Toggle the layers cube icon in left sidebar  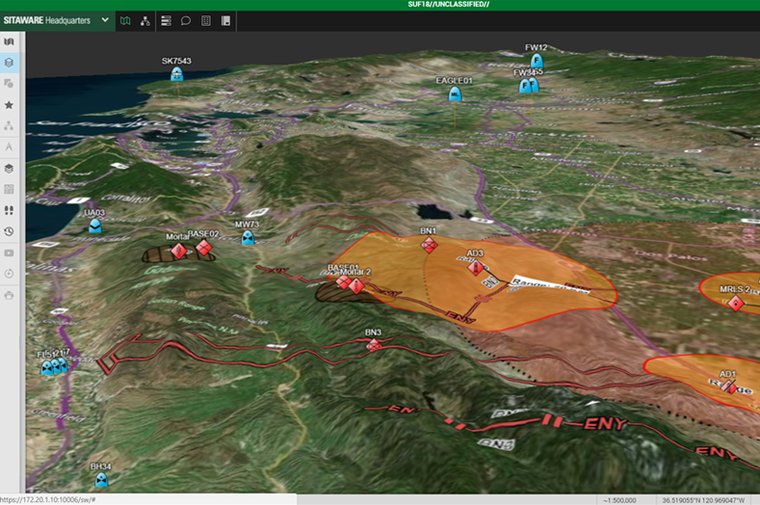pos(9,62)
